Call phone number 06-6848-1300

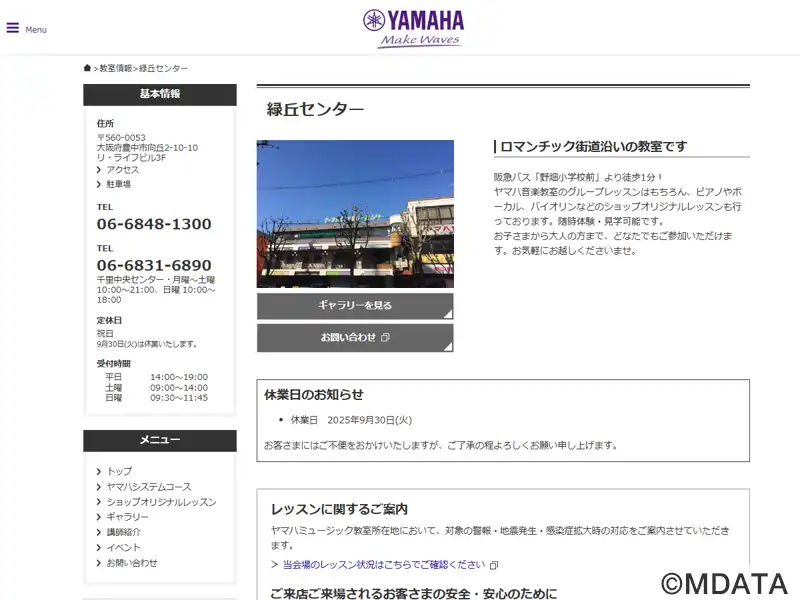coord(154,224)
